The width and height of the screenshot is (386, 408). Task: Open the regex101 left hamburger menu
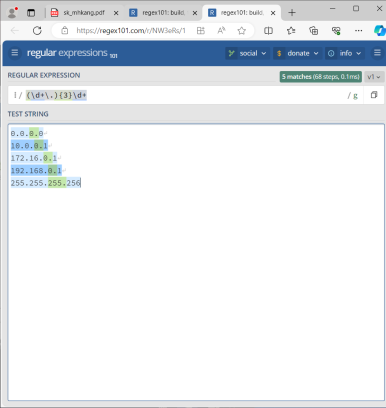(x=15, y=53)
